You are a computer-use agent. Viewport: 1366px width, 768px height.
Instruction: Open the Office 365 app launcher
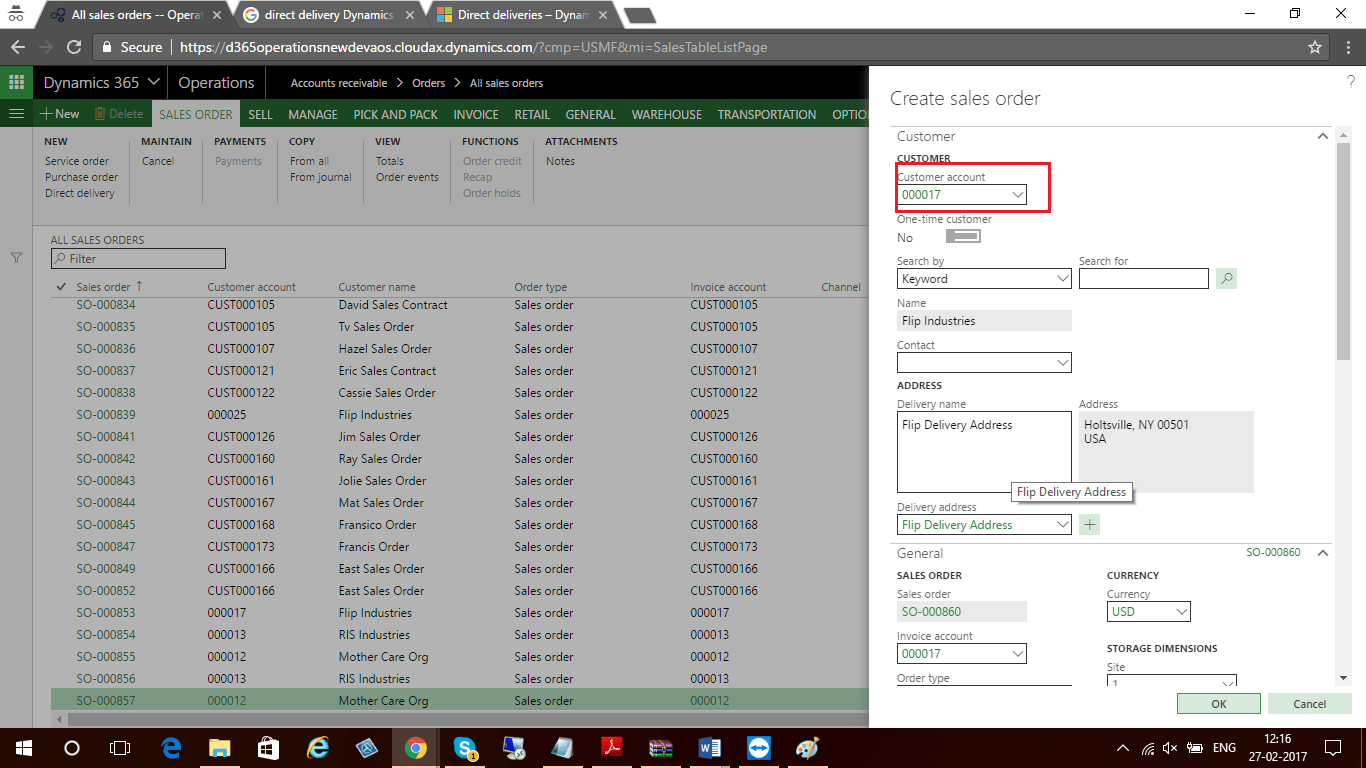[15, 81]
